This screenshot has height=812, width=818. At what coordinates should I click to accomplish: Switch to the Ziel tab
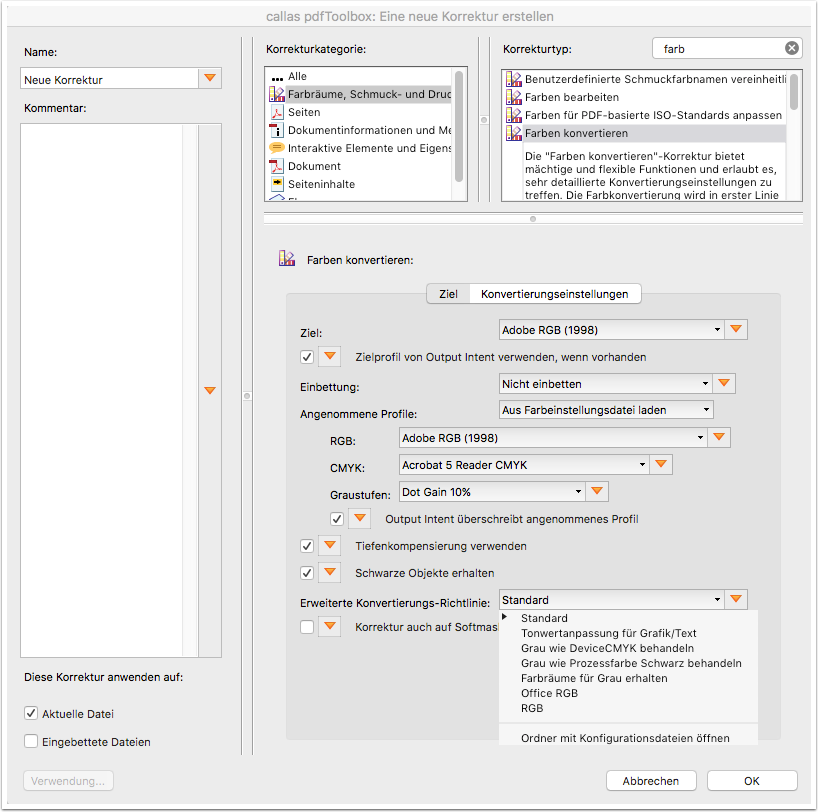pos(448,294)
